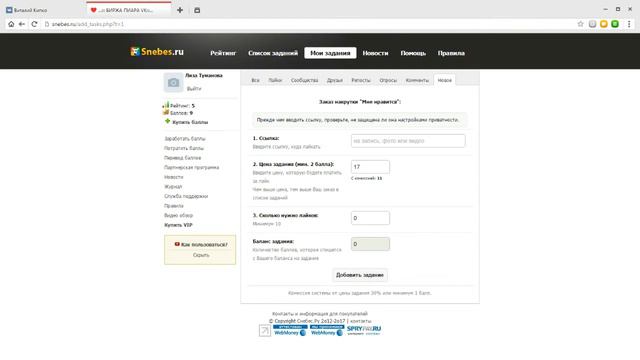Switch to the Лайки tab
This screenshot has height=360, width=640.
pos(275,80)
